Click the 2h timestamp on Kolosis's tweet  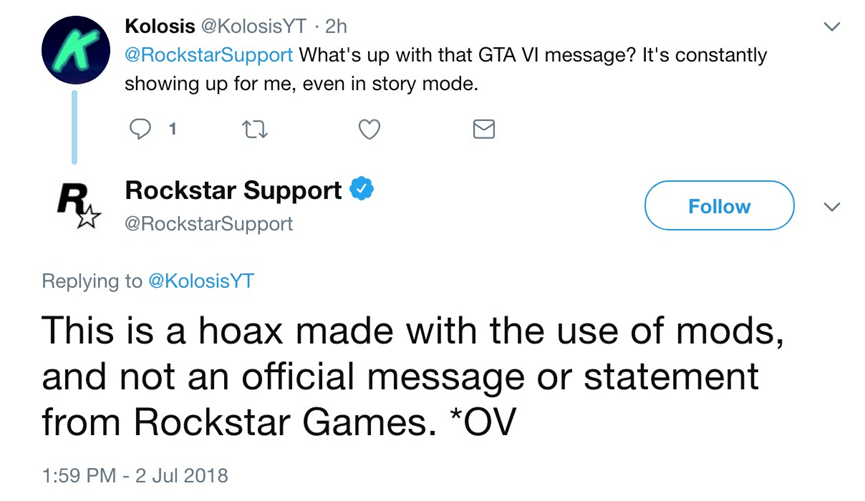click(332, 25)
